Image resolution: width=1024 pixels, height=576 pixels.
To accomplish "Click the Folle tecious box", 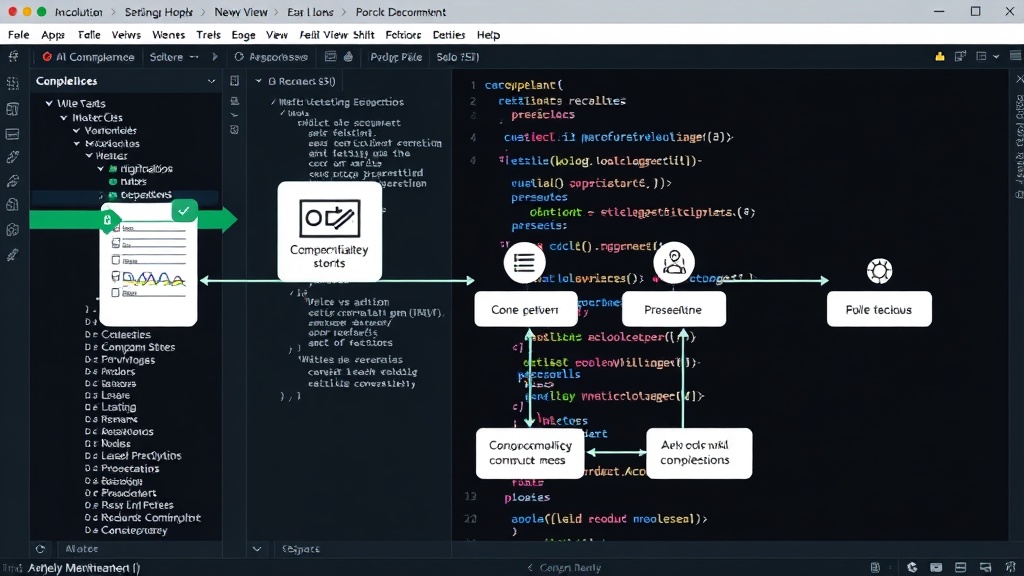I will [x=879, y=310].
